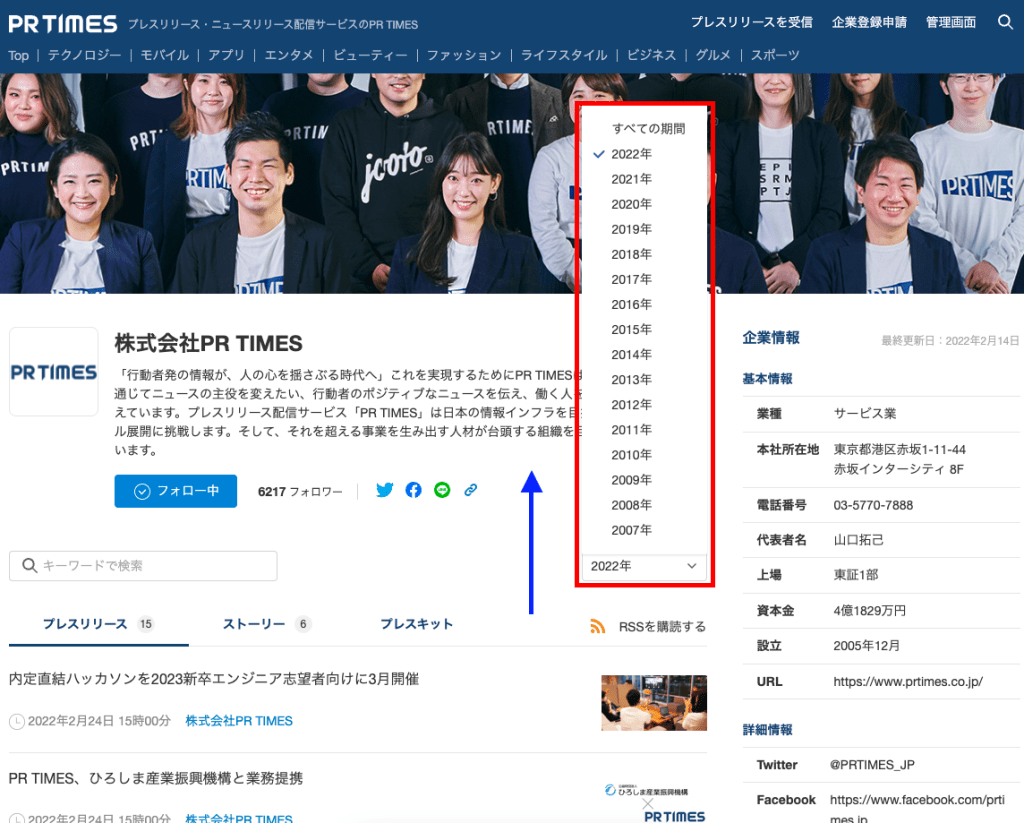This screenshot has width=1024, height=823.
Task: Choose 2017年 in the year list
Action: click(x=632, y=280)
